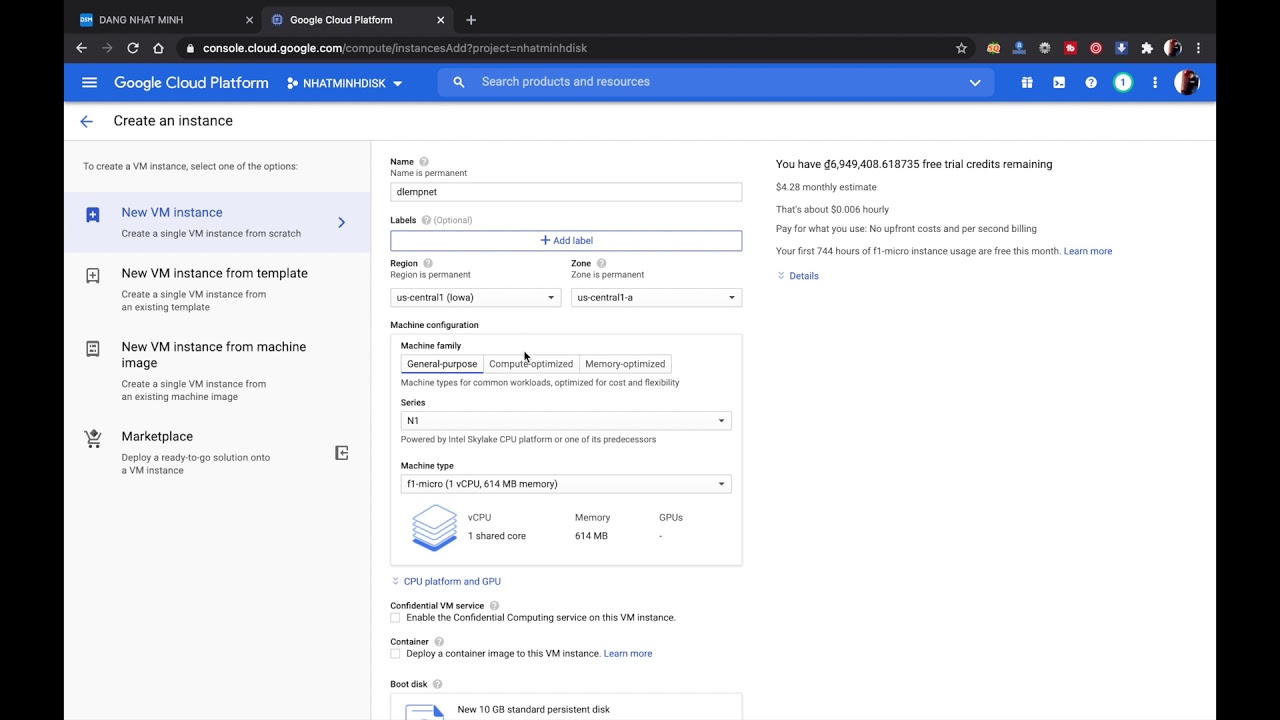The height and width of the screenshot is (720, 1280).
Task: Click the instance Name input field
Action: click(x=566, y=192)
